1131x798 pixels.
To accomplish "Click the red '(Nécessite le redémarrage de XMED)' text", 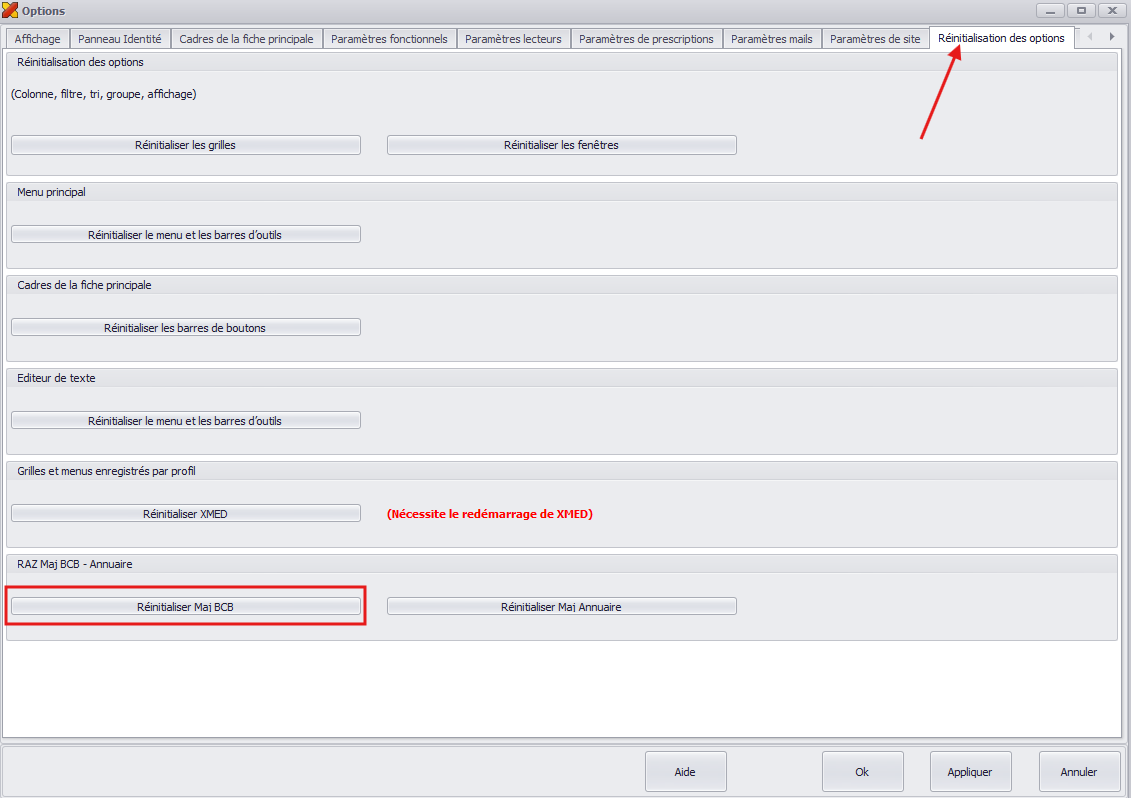I will [490, 514].
